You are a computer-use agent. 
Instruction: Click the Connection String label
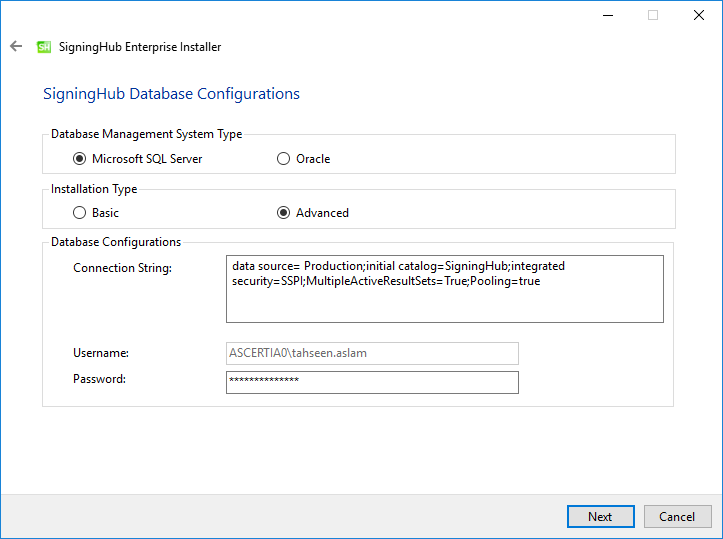click(x=122, y=268)
